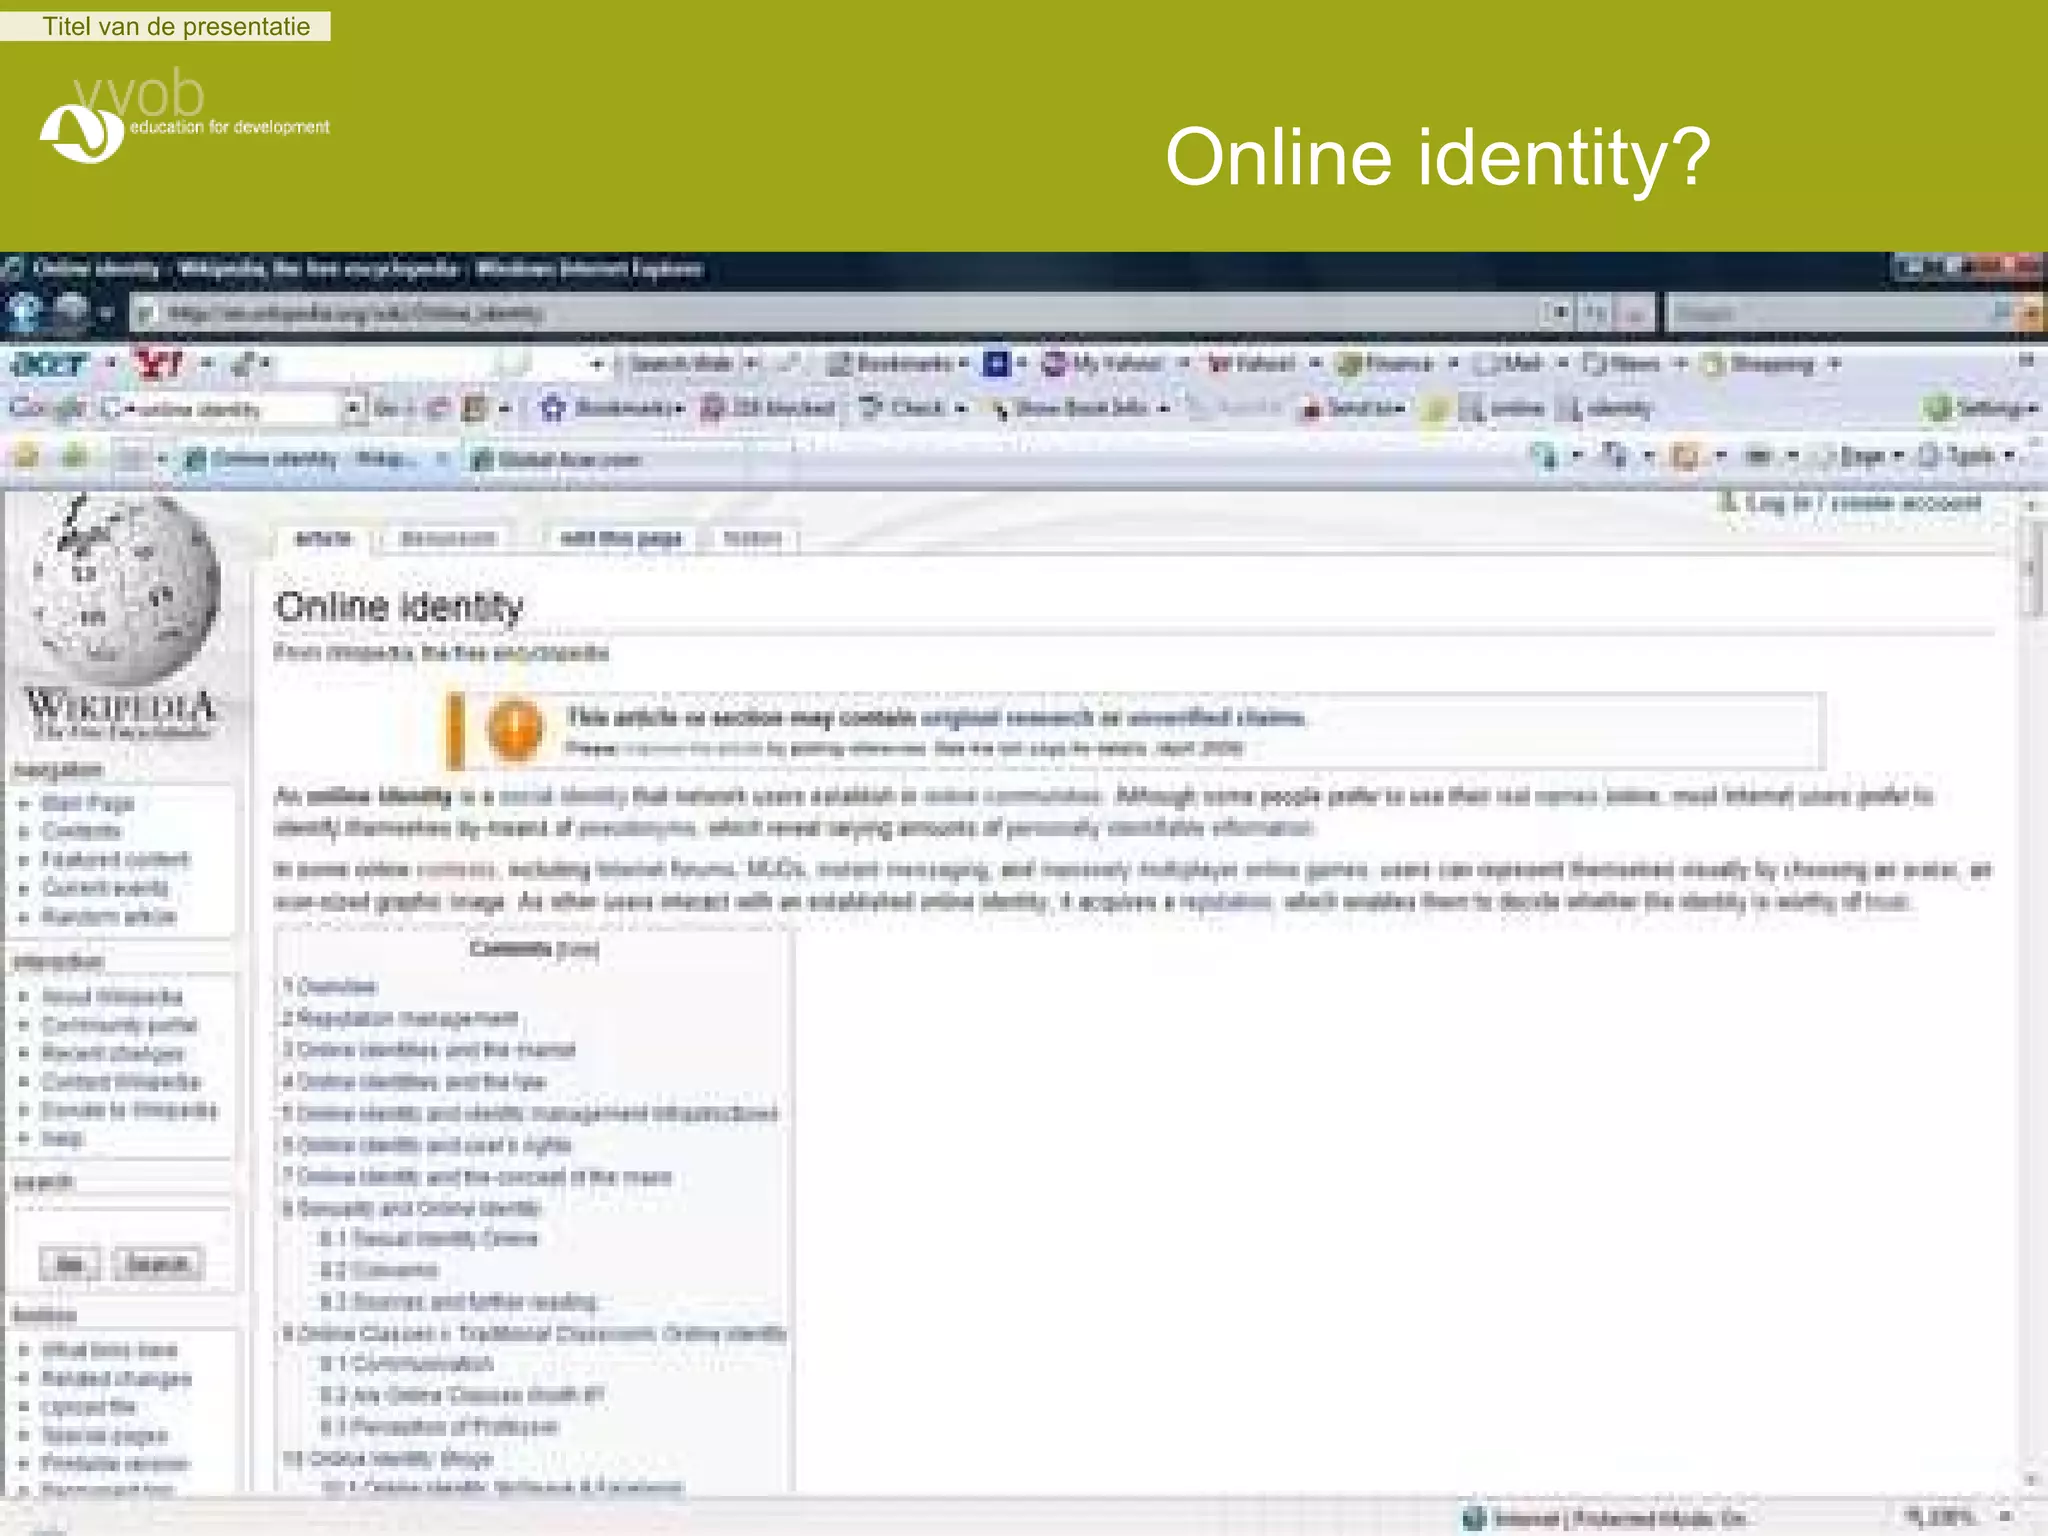Click the Quick Tabs icon
This screenshot has height=1536, width=2048.
tap(129, 459)
